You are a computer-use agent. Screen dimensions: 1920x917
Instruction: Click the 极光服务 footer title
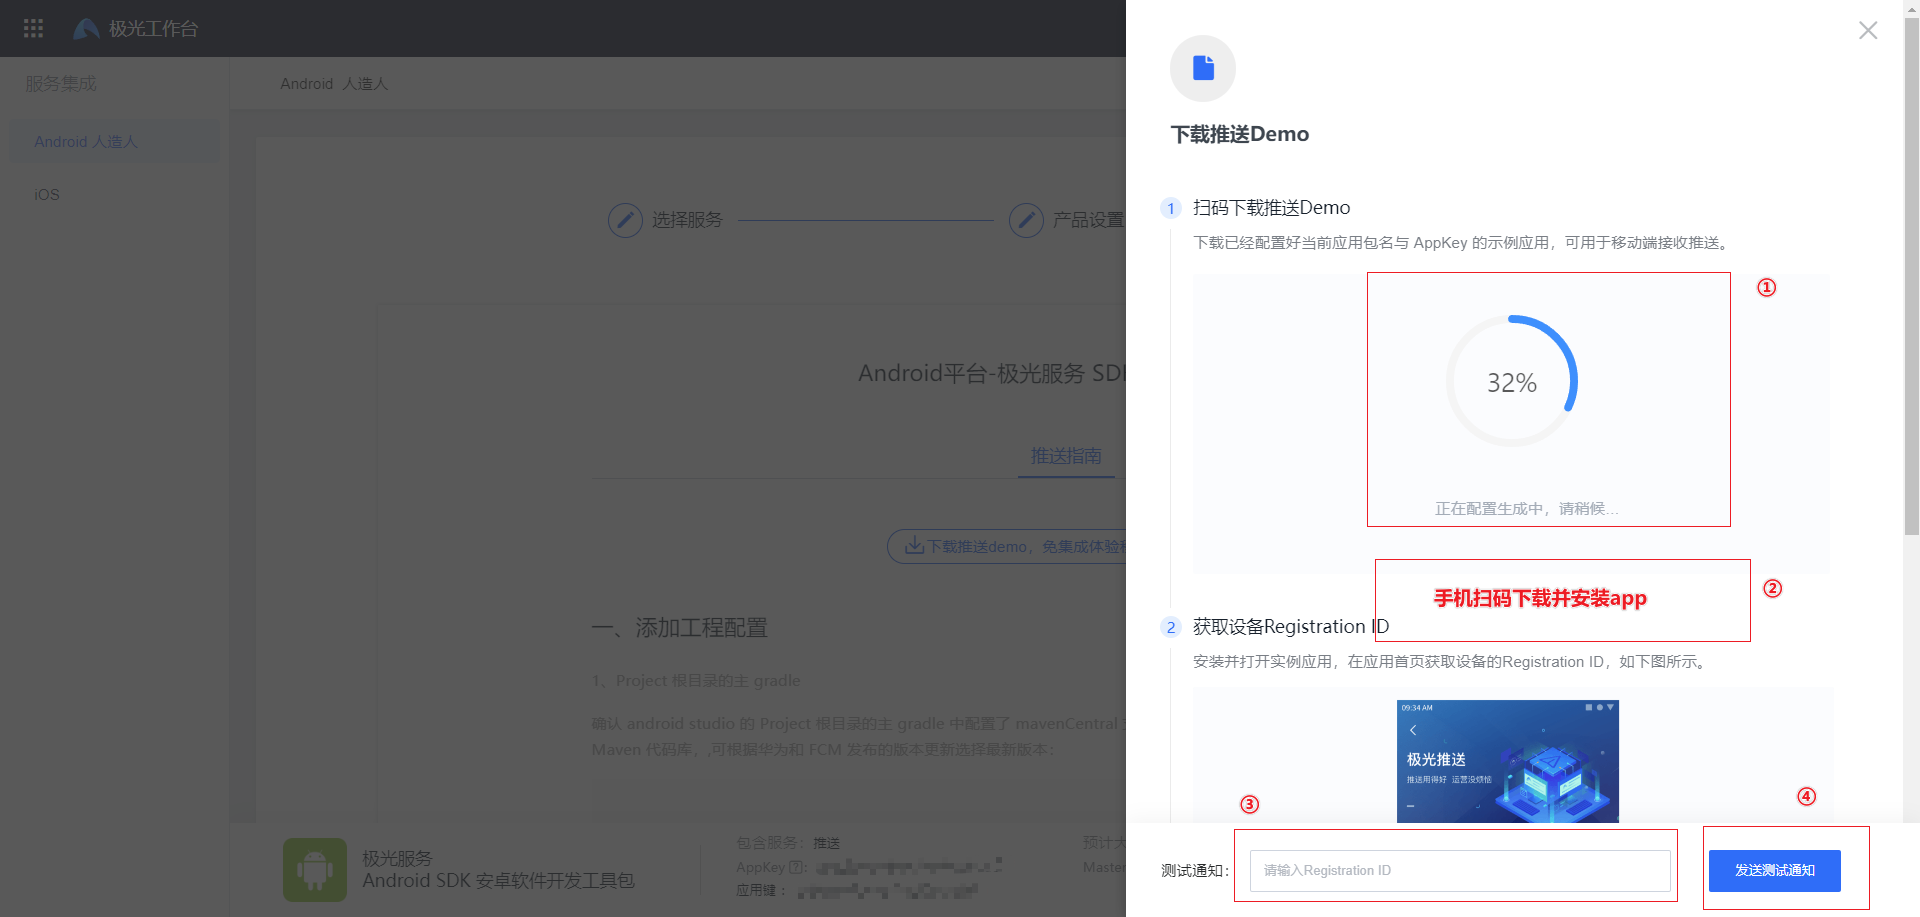point(397,858)
